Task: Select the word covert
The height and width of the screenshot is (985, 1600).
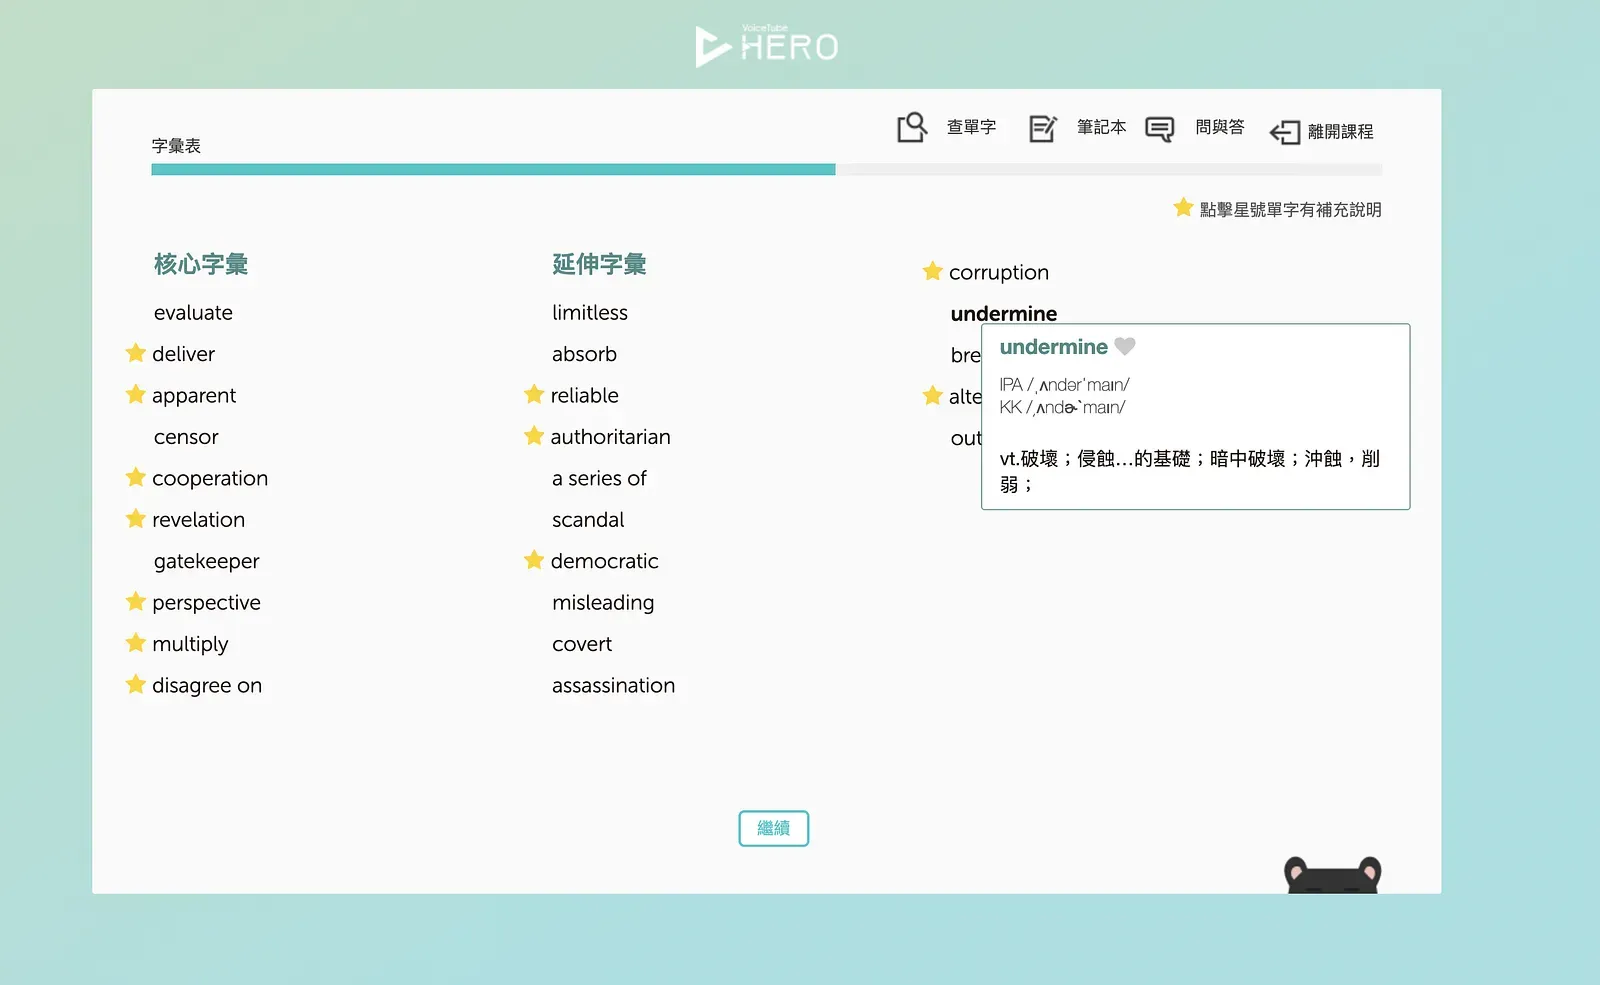Action: pyautogui.click(x=582, y=645)
